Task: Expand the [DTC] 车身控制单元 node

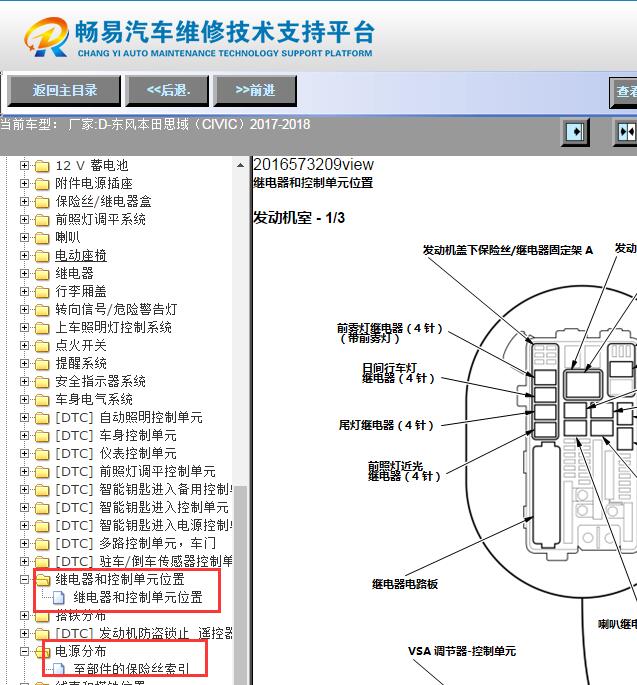Action: [x=24, y=436]
